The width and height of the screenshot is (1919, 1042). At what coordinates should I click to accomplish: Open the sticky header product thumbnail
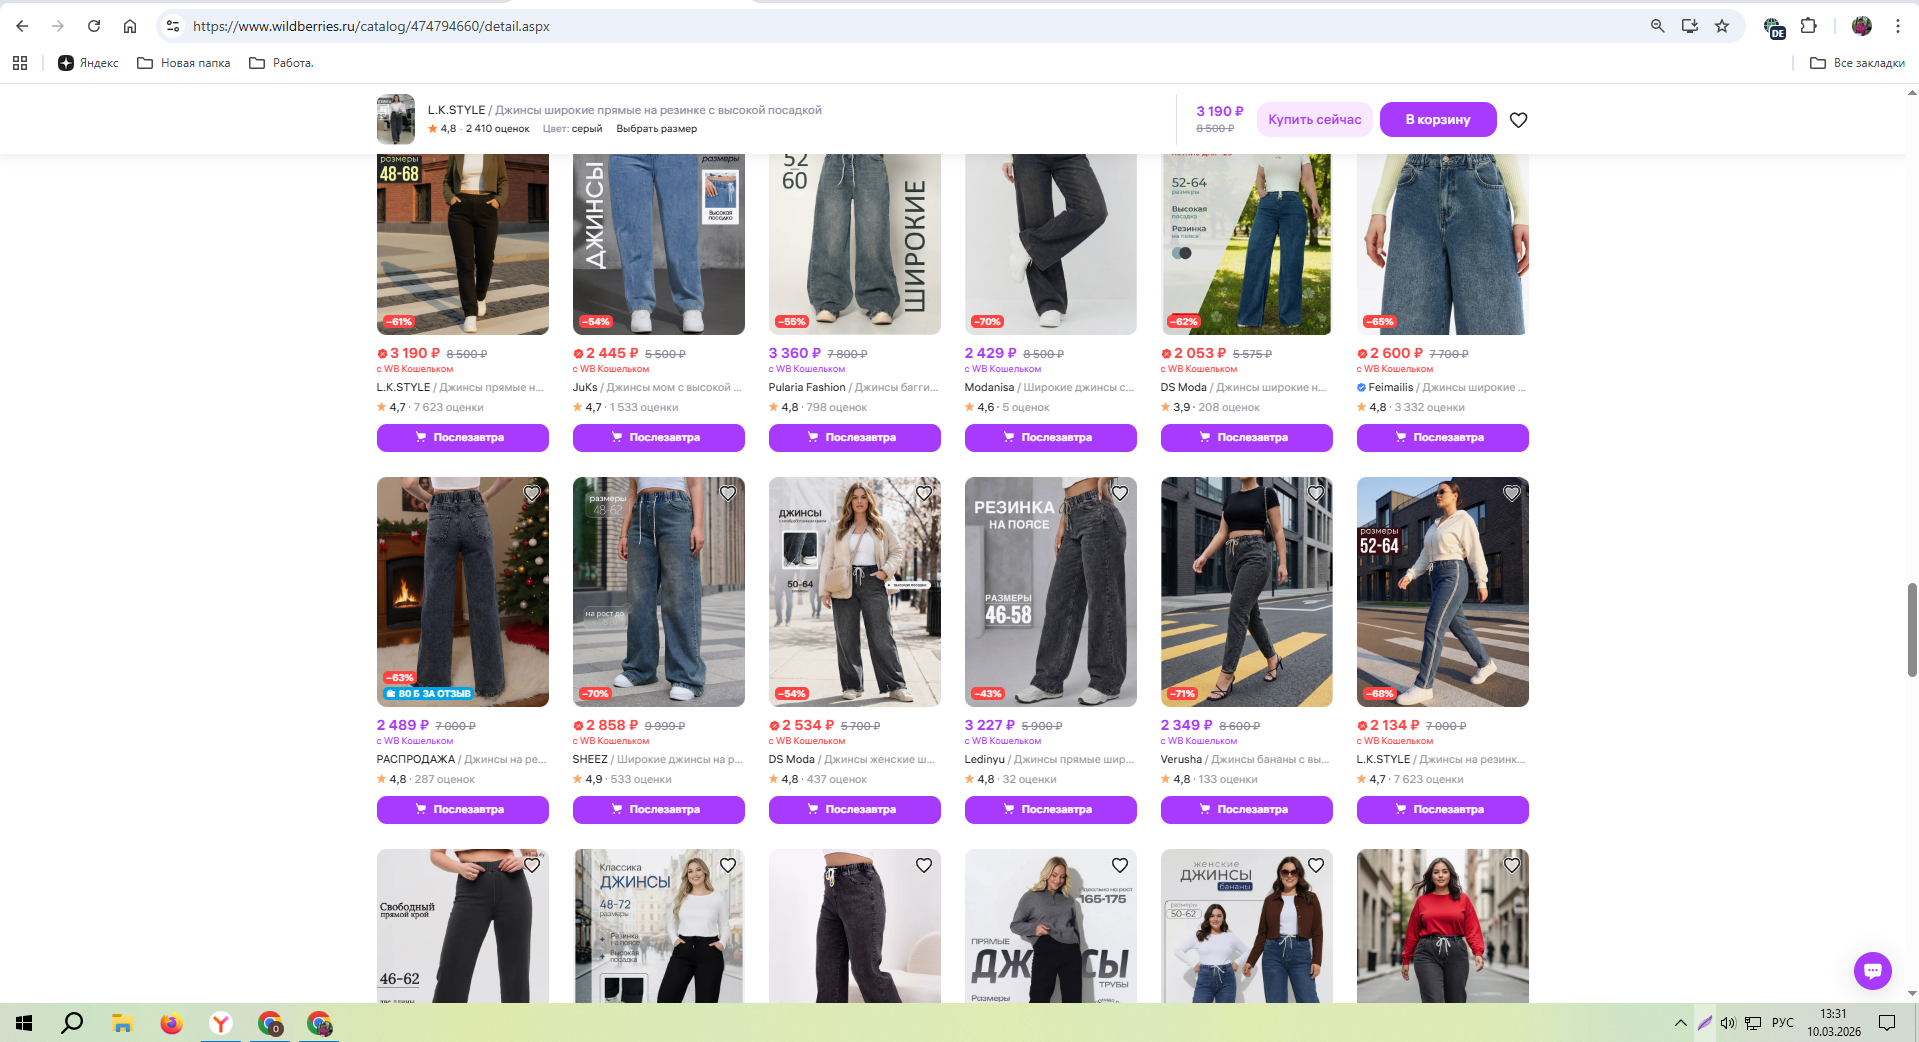tap(396, 119)
